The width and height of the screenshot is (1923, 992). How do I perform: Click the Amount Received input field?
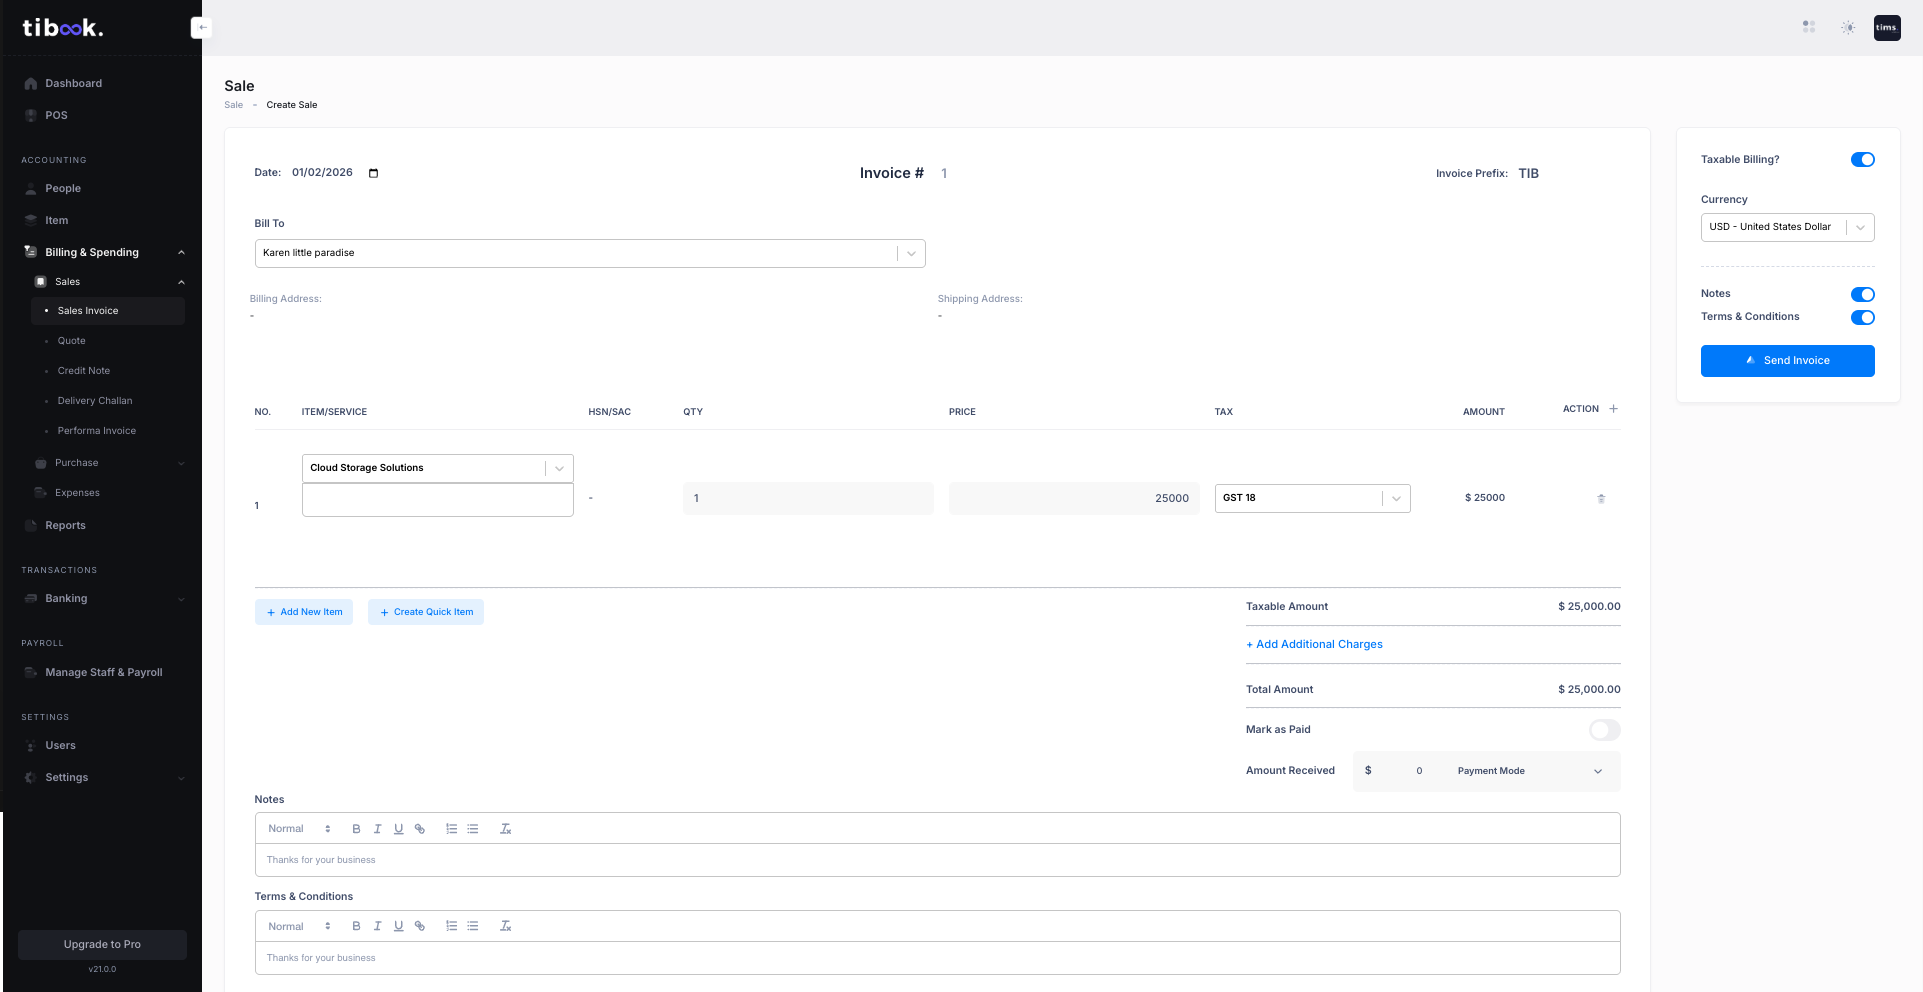(1418, 771)
